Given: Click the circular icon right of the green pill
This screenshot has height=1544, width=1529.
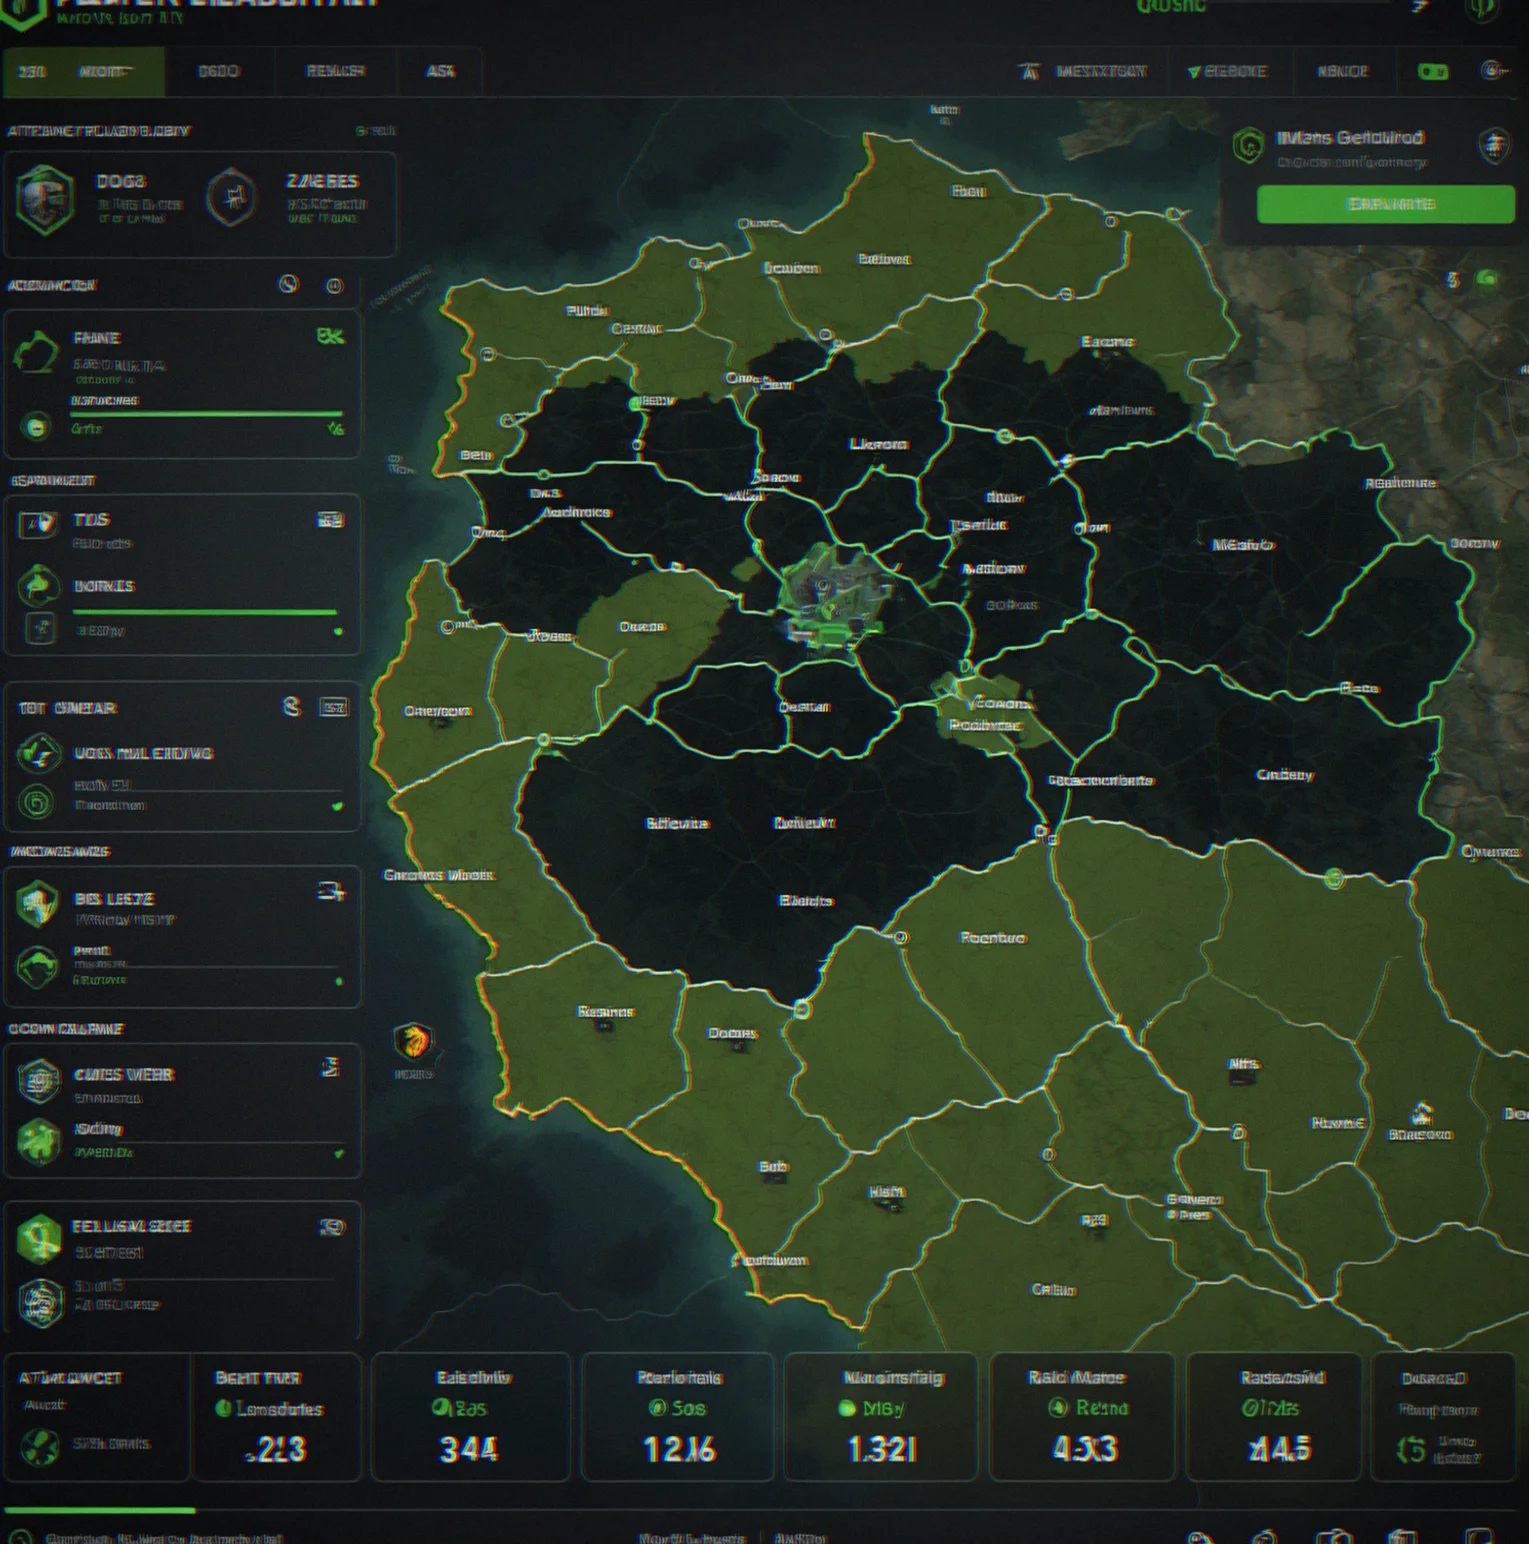Looking at the screenshot, I should point(1492,70).
